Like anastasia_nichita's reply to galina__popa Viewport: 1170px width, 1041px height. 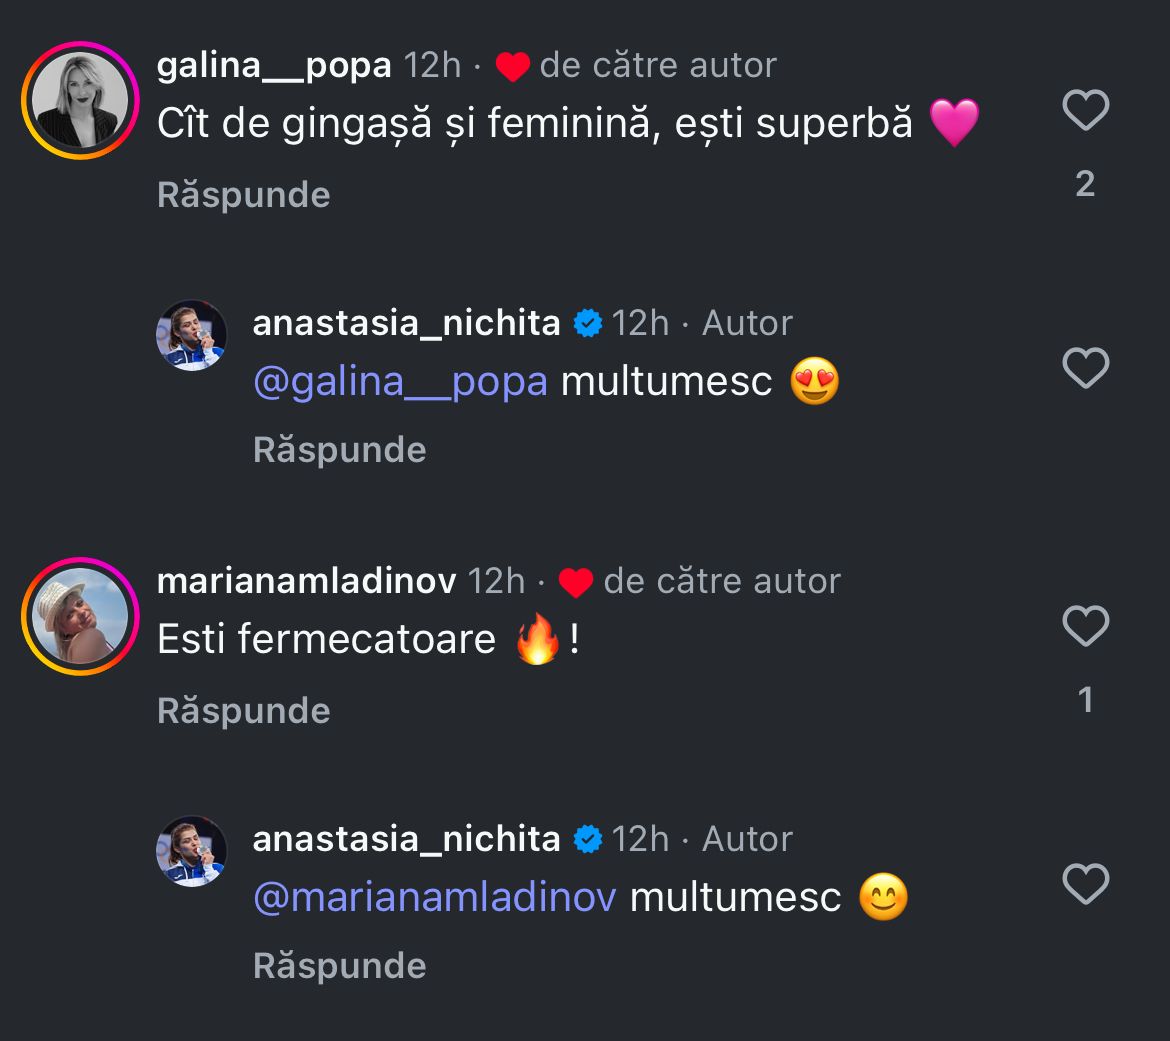1085,369
